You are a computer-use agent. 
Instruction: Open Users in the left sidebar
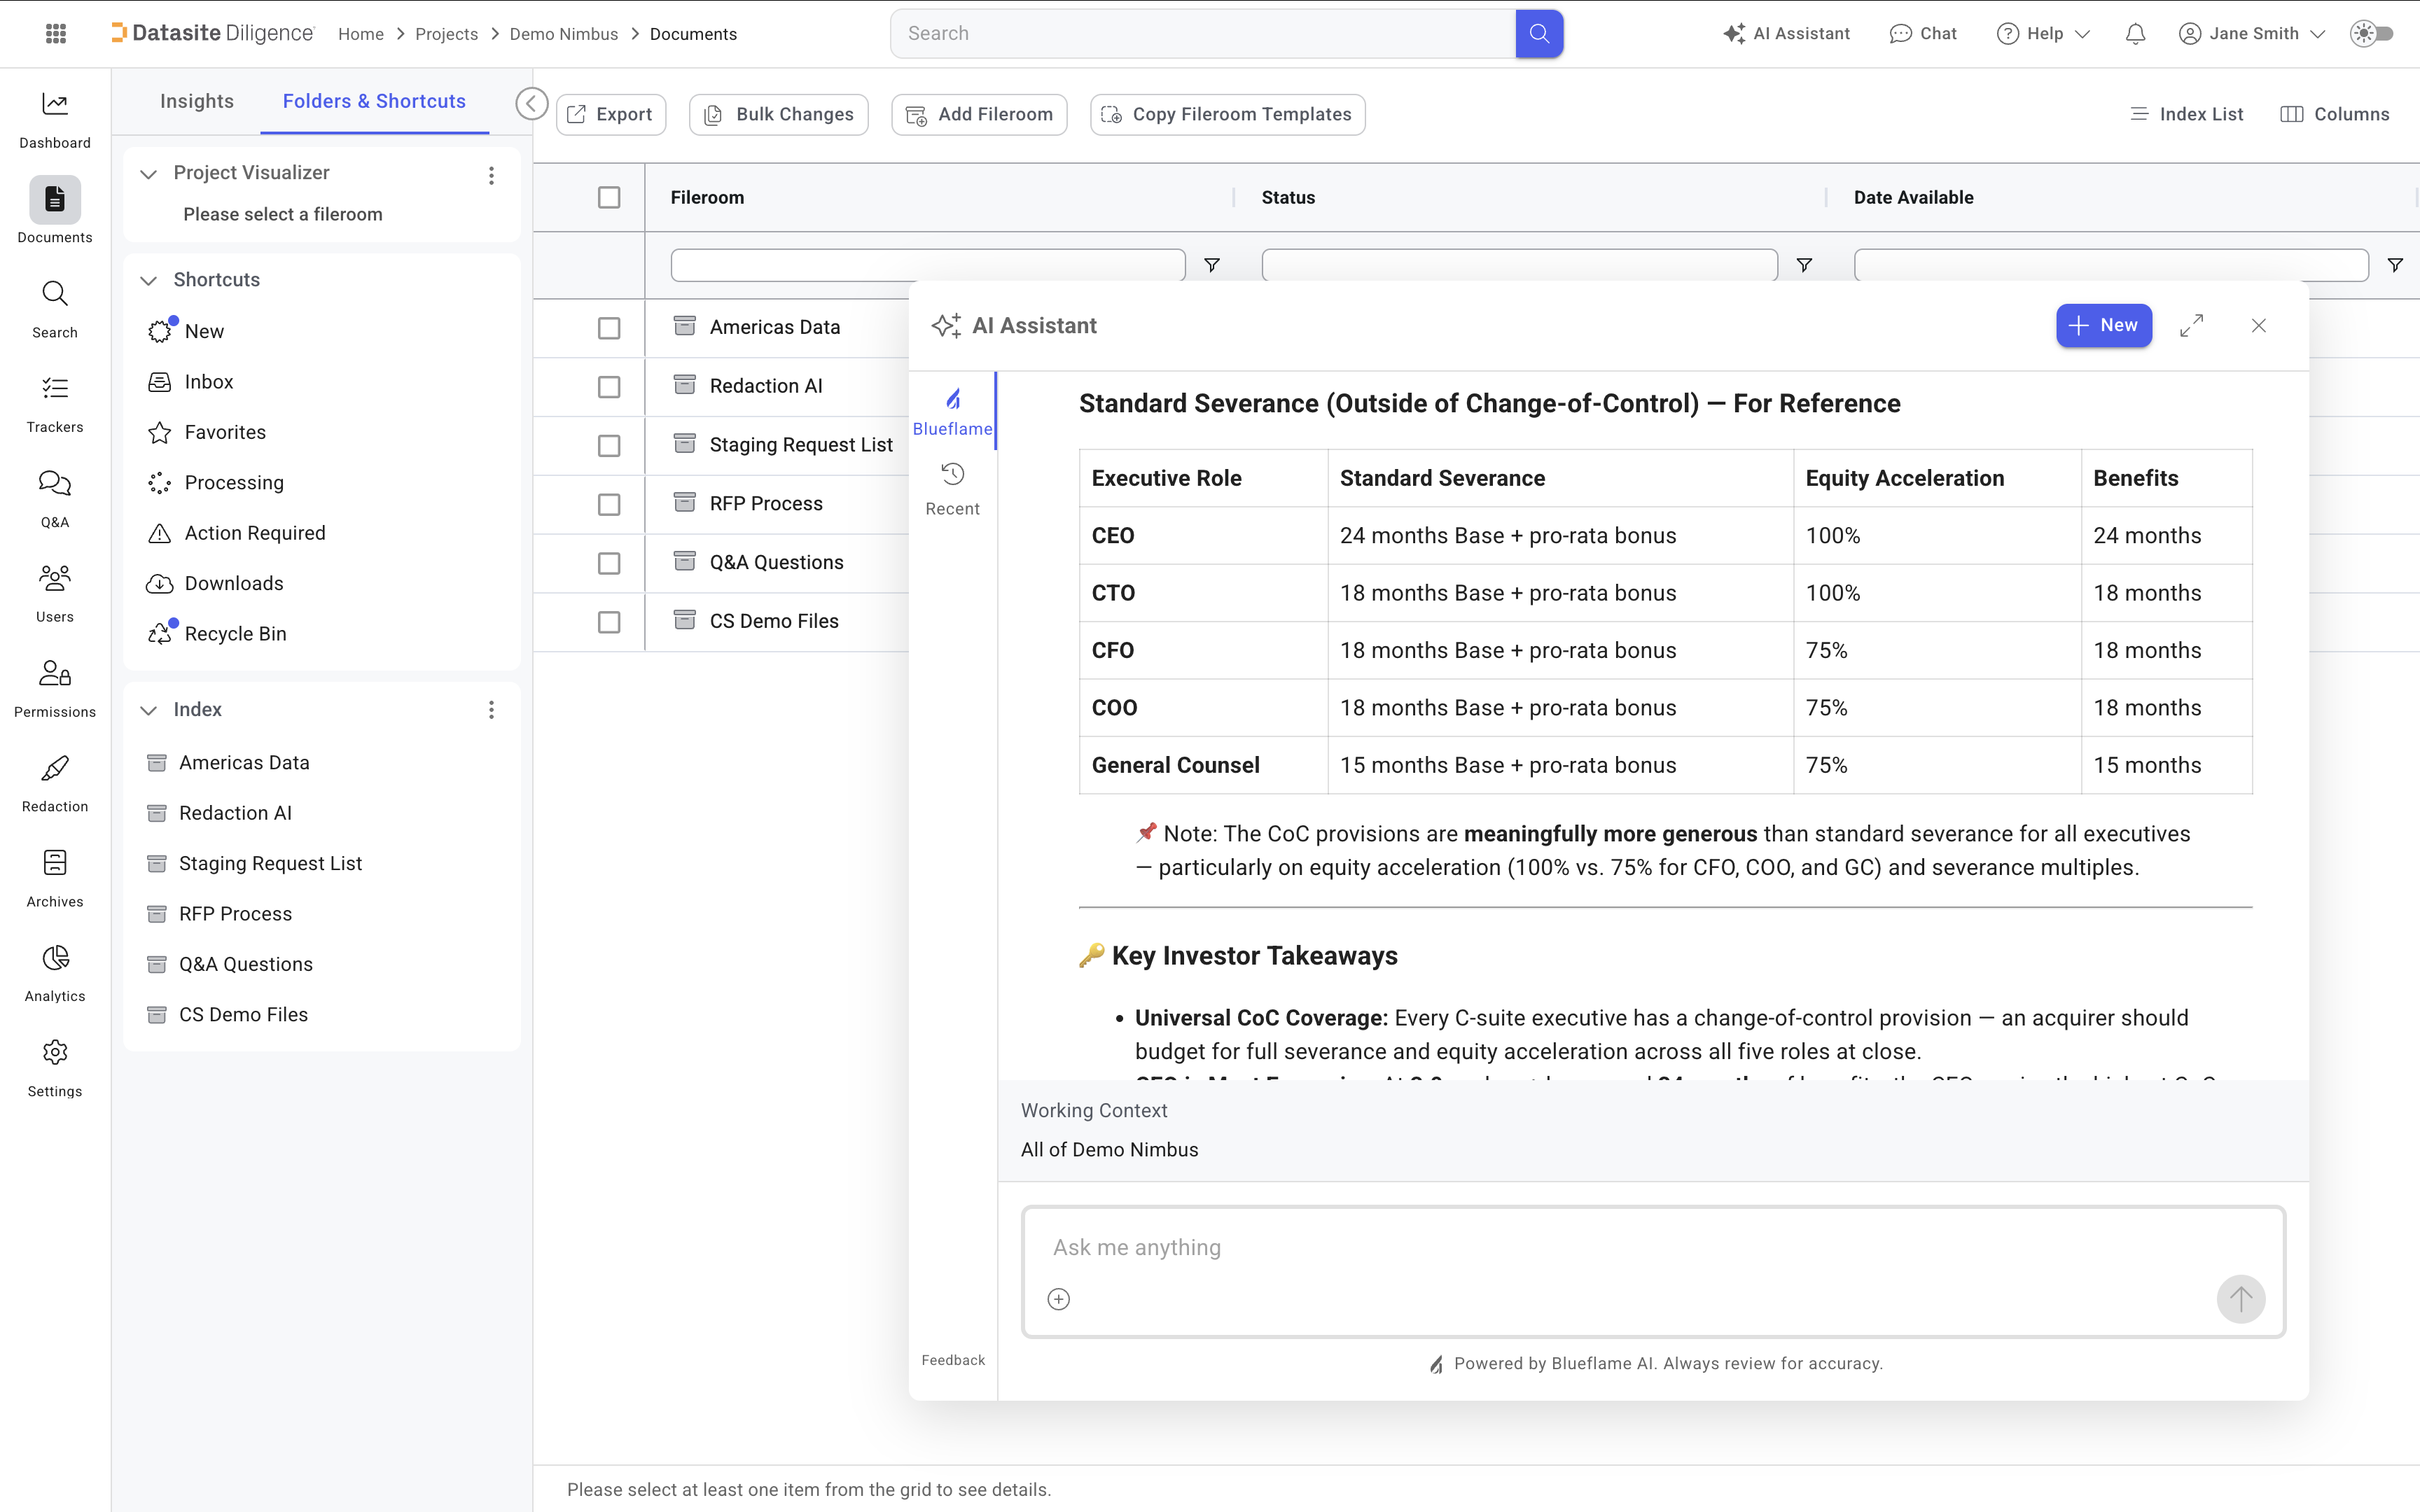pyautogui.click(x=55, y=594)
